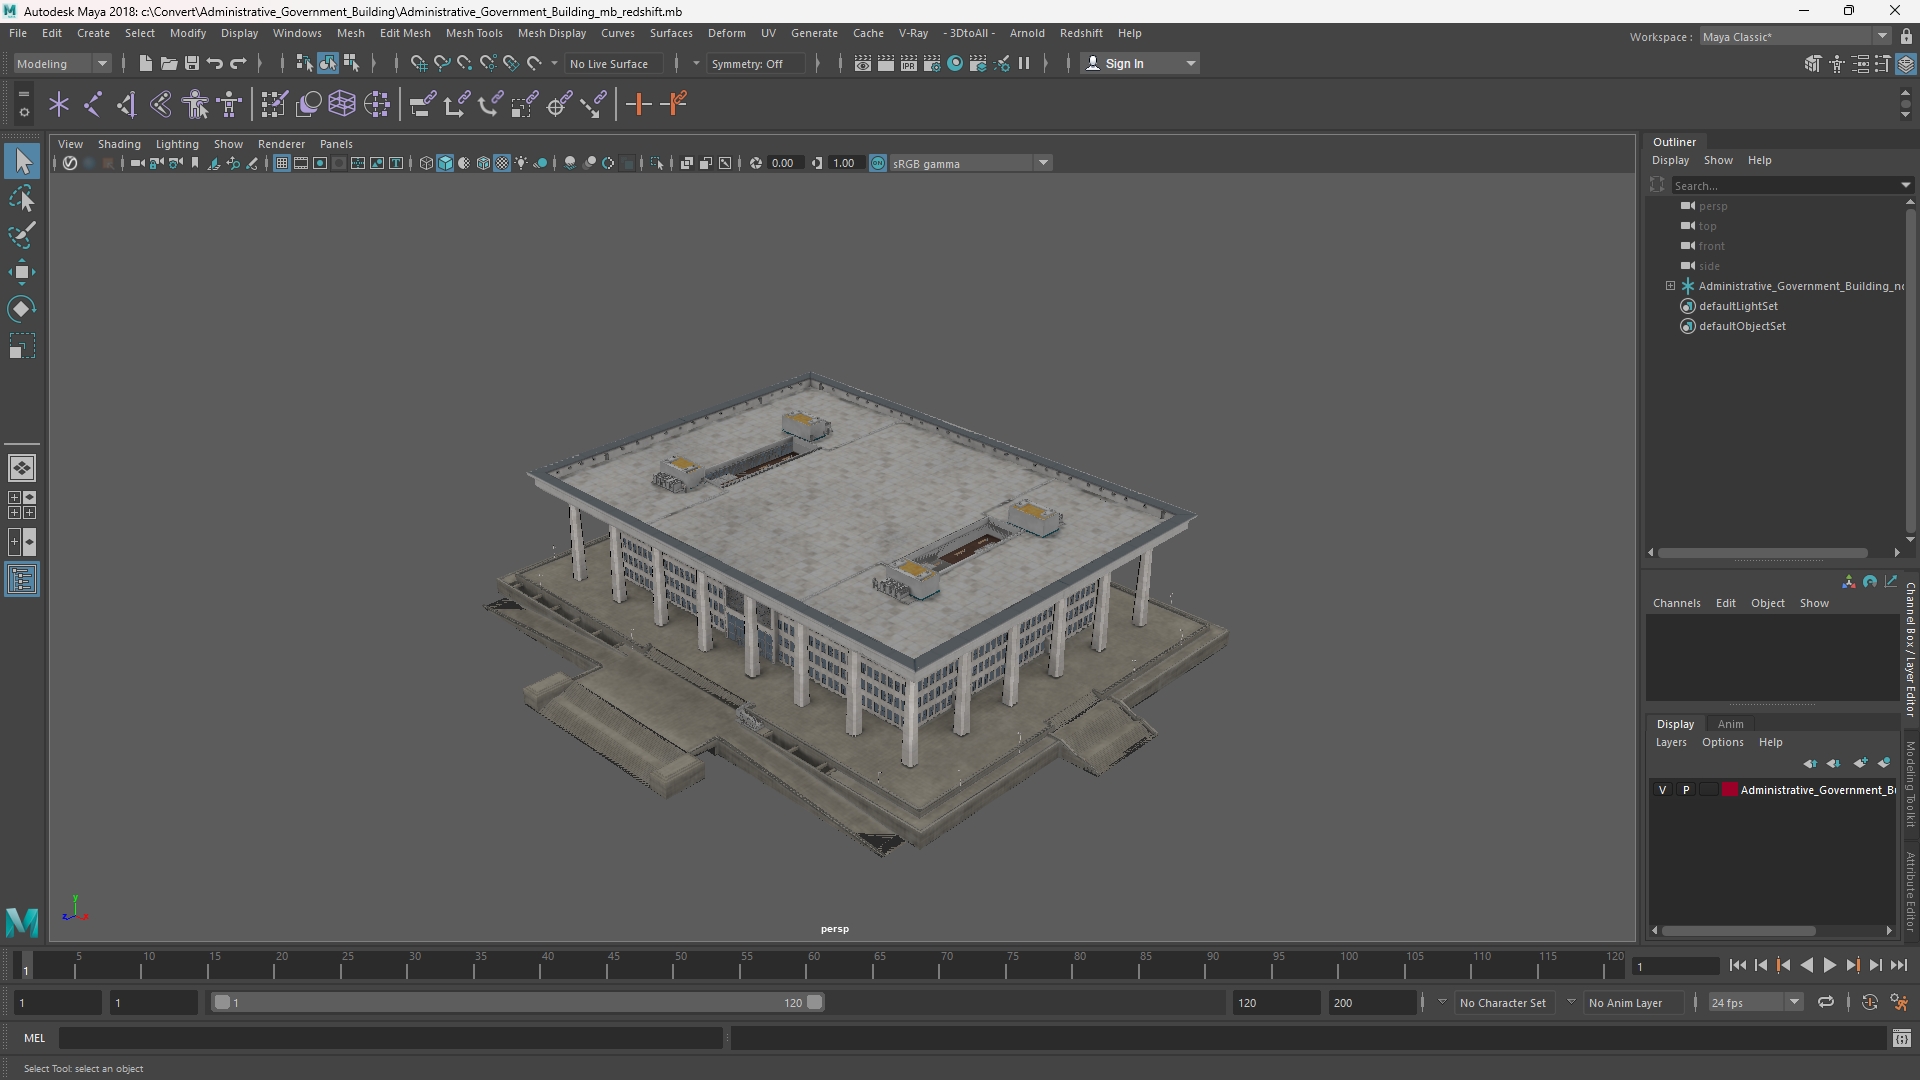This screenshot has height=1080, width=1920.
Task: Toggle layer playback P box
Action: pyautogui.click(x=1686, y=790)
